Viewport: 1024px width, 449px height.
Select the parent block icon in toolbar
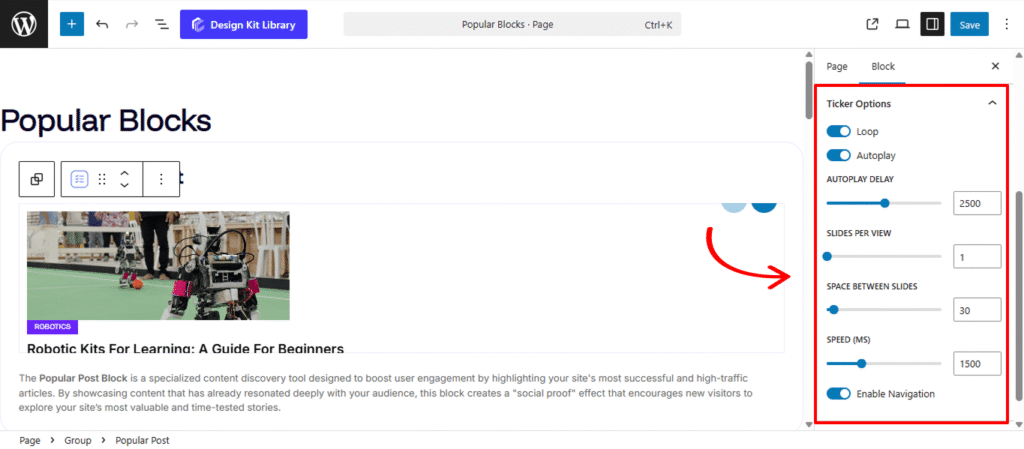37,179
